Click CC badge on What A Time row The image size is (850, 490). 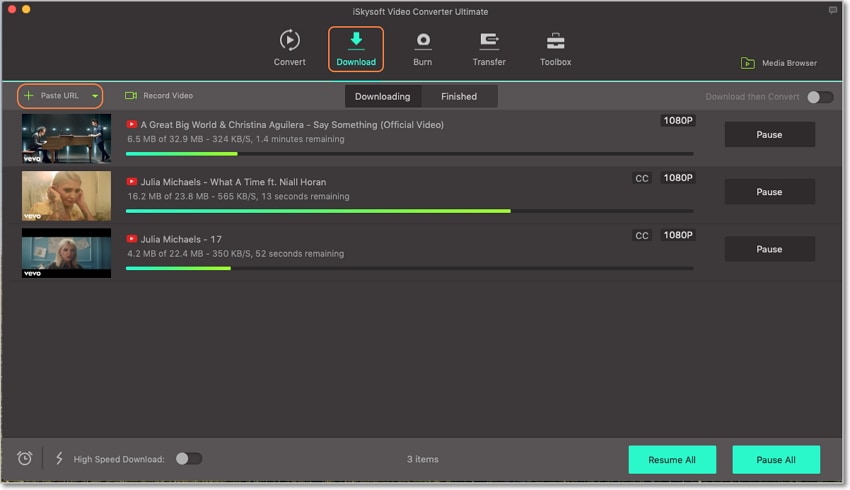tap(641, 178)
